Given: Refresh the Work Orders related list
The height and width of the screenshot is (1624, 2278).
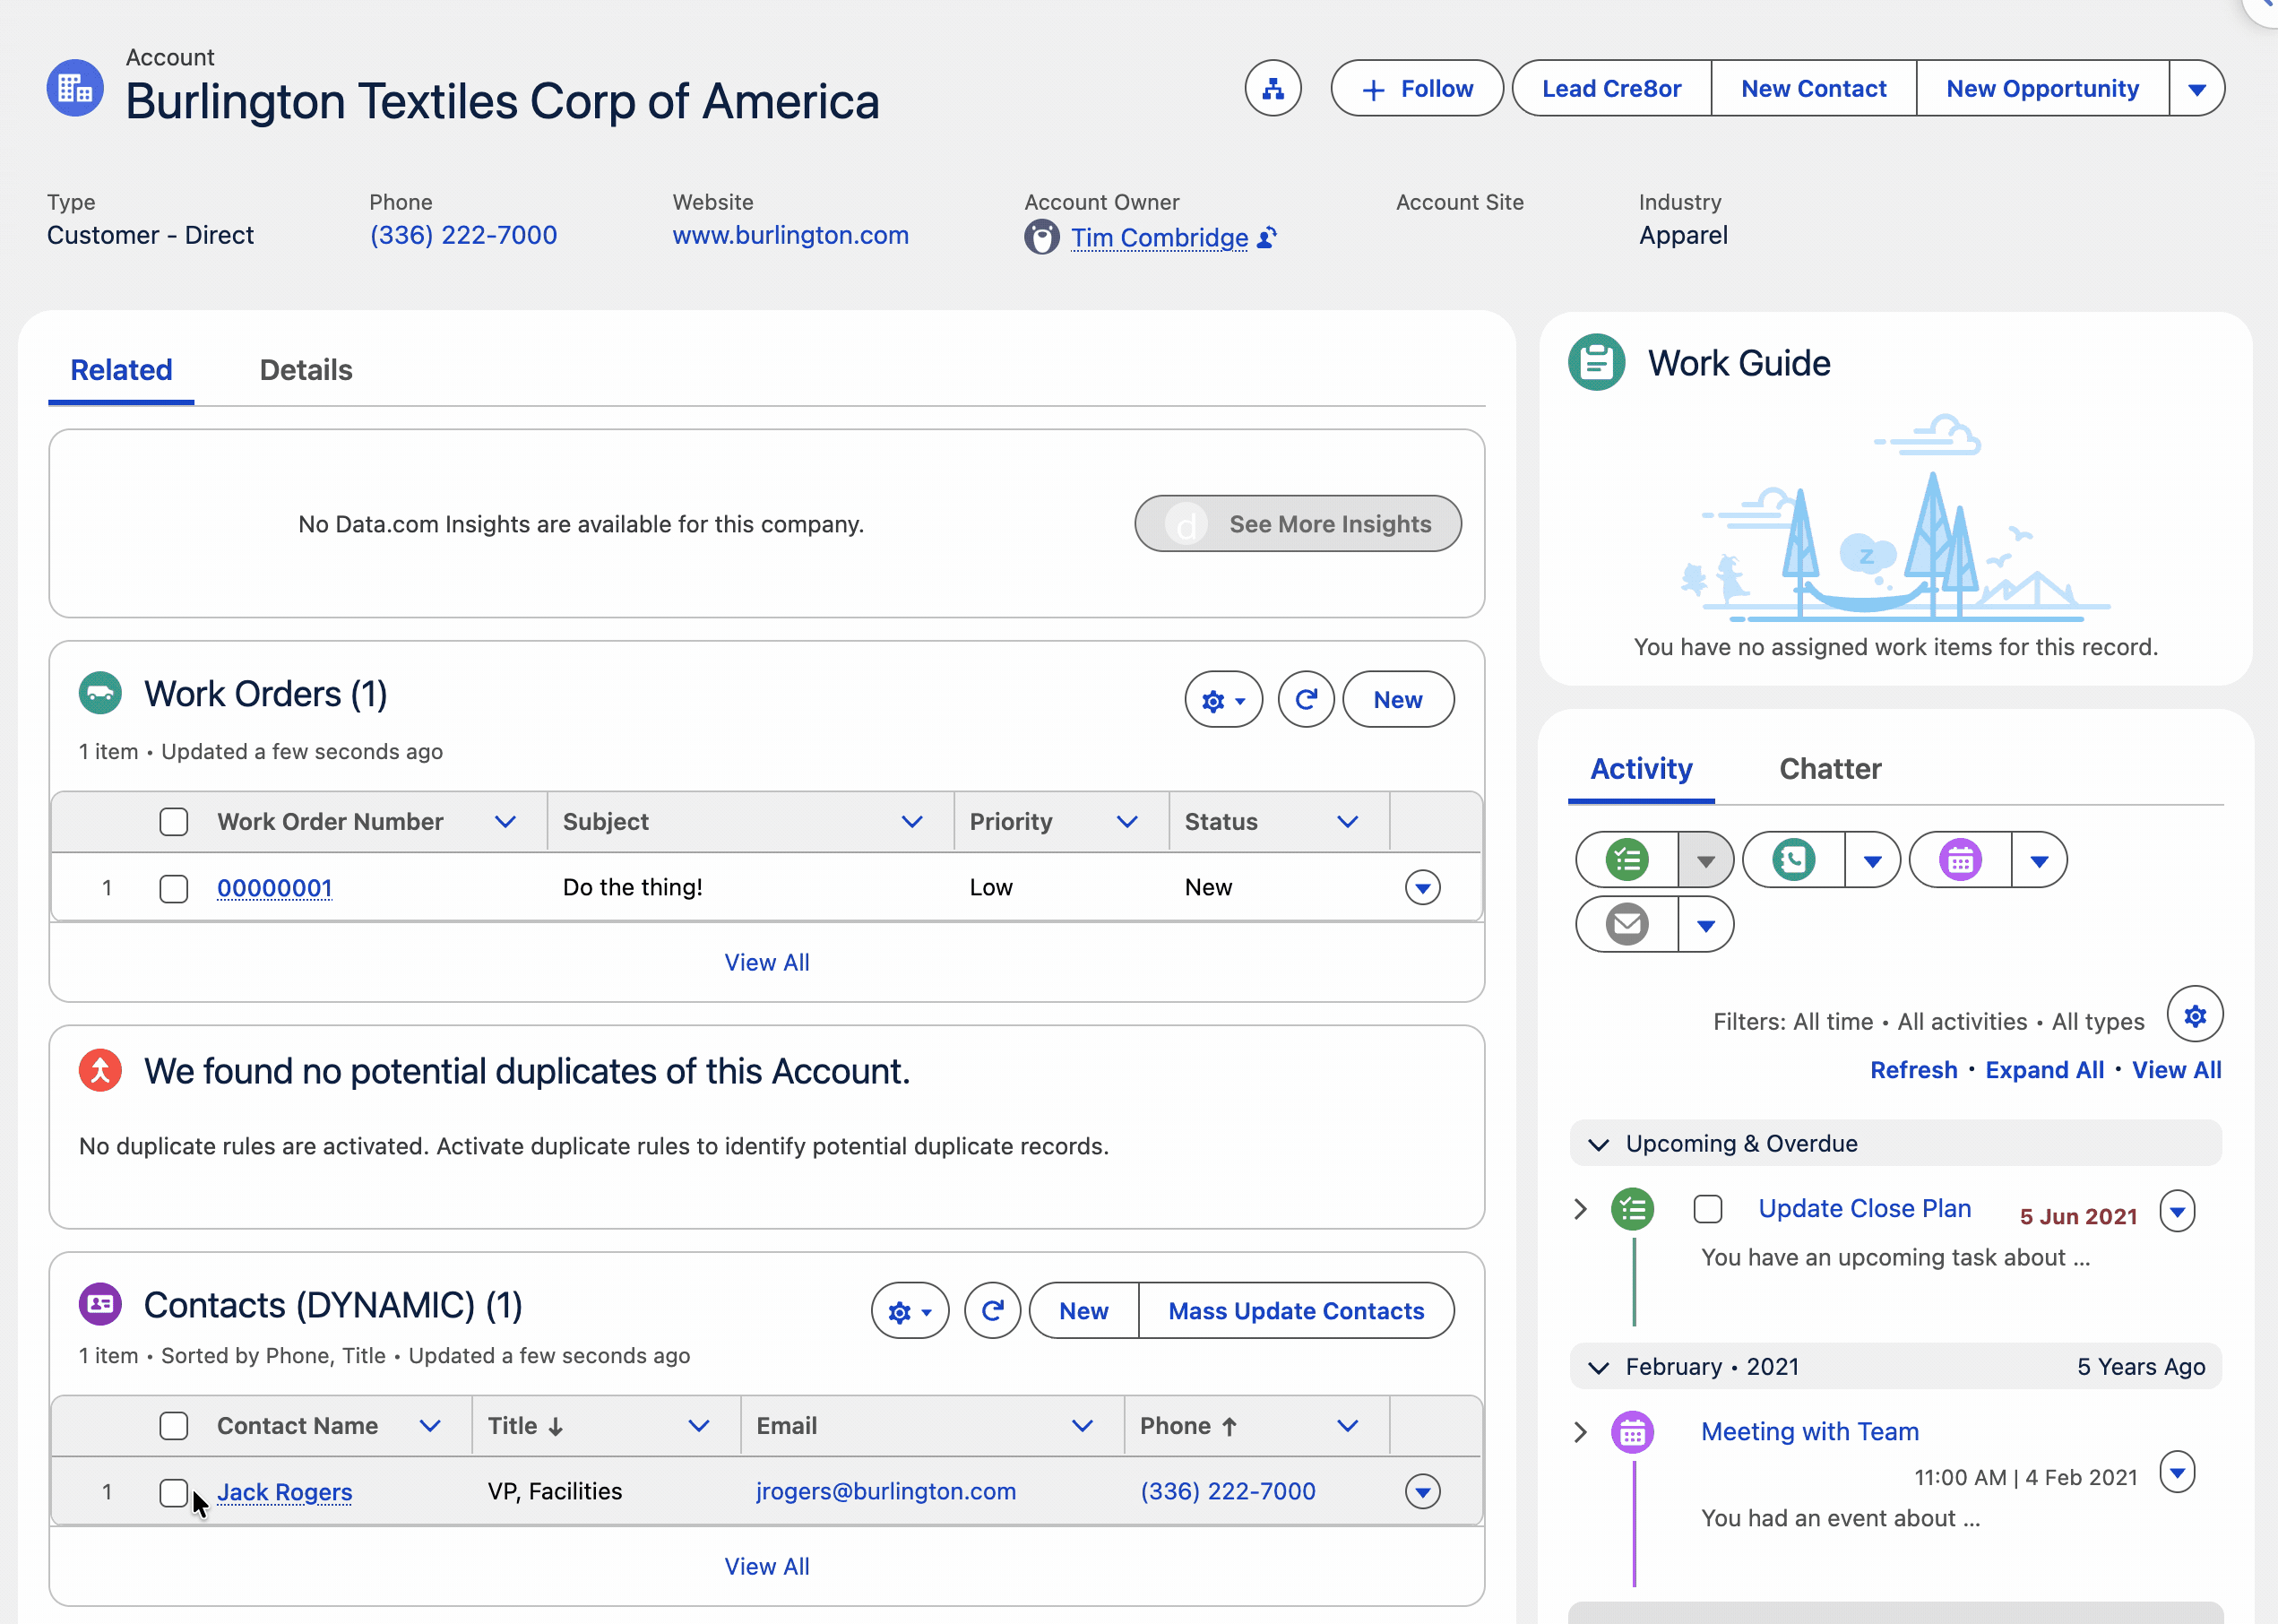Looking at the screenshot, I should pyautogui.click(x=1305, y=700).
